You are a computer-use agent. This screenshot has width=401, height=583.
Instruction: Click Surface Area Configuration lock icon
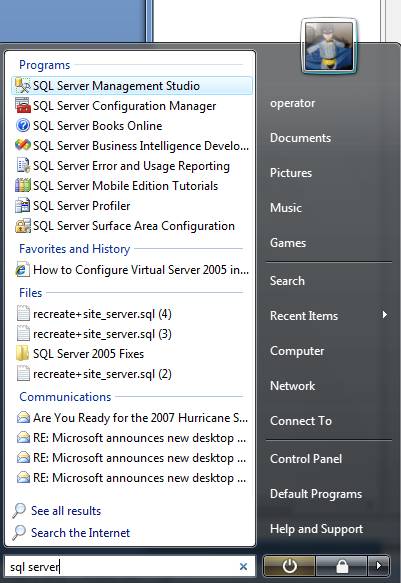tap(22, 226)
